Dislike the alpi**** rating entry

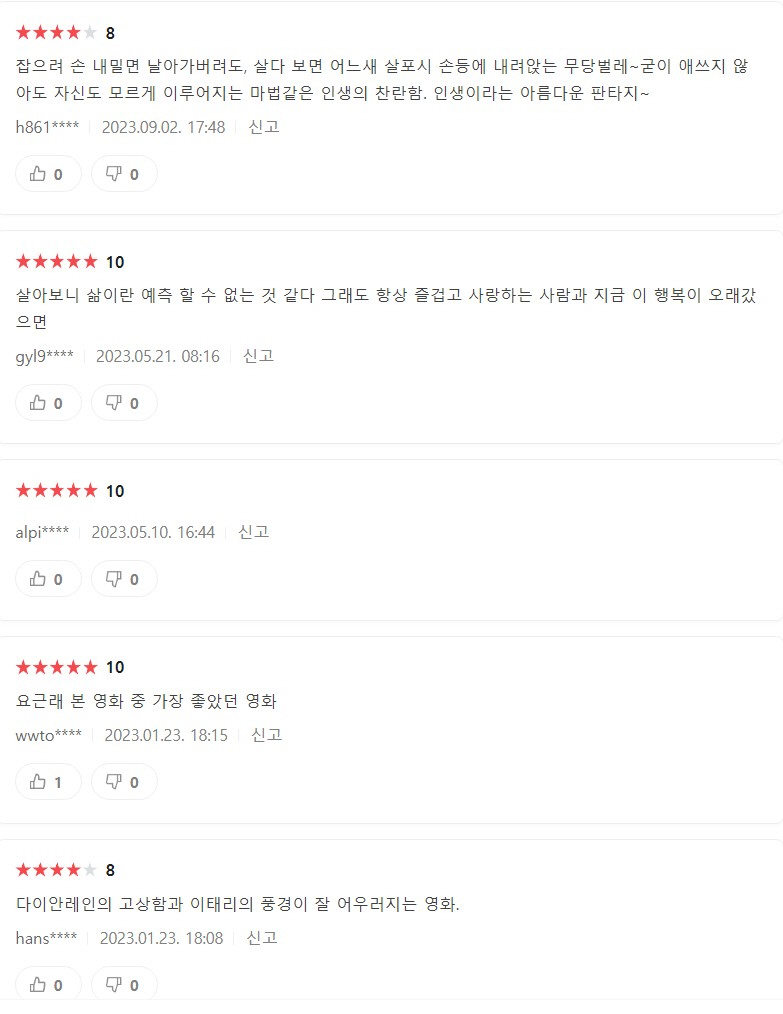tap(124, 579)
